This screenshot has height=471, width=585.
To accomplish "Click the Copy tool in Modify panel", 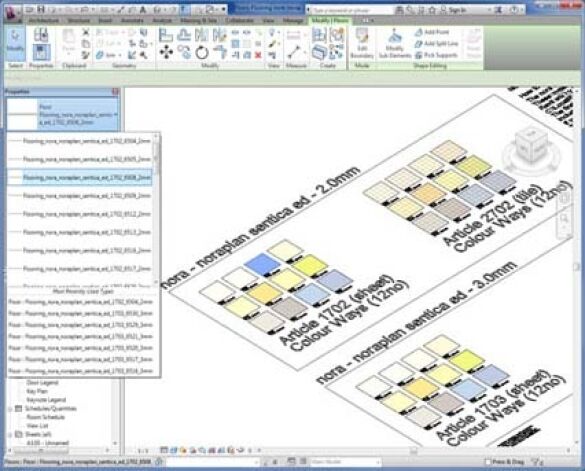I will [184, 53].
